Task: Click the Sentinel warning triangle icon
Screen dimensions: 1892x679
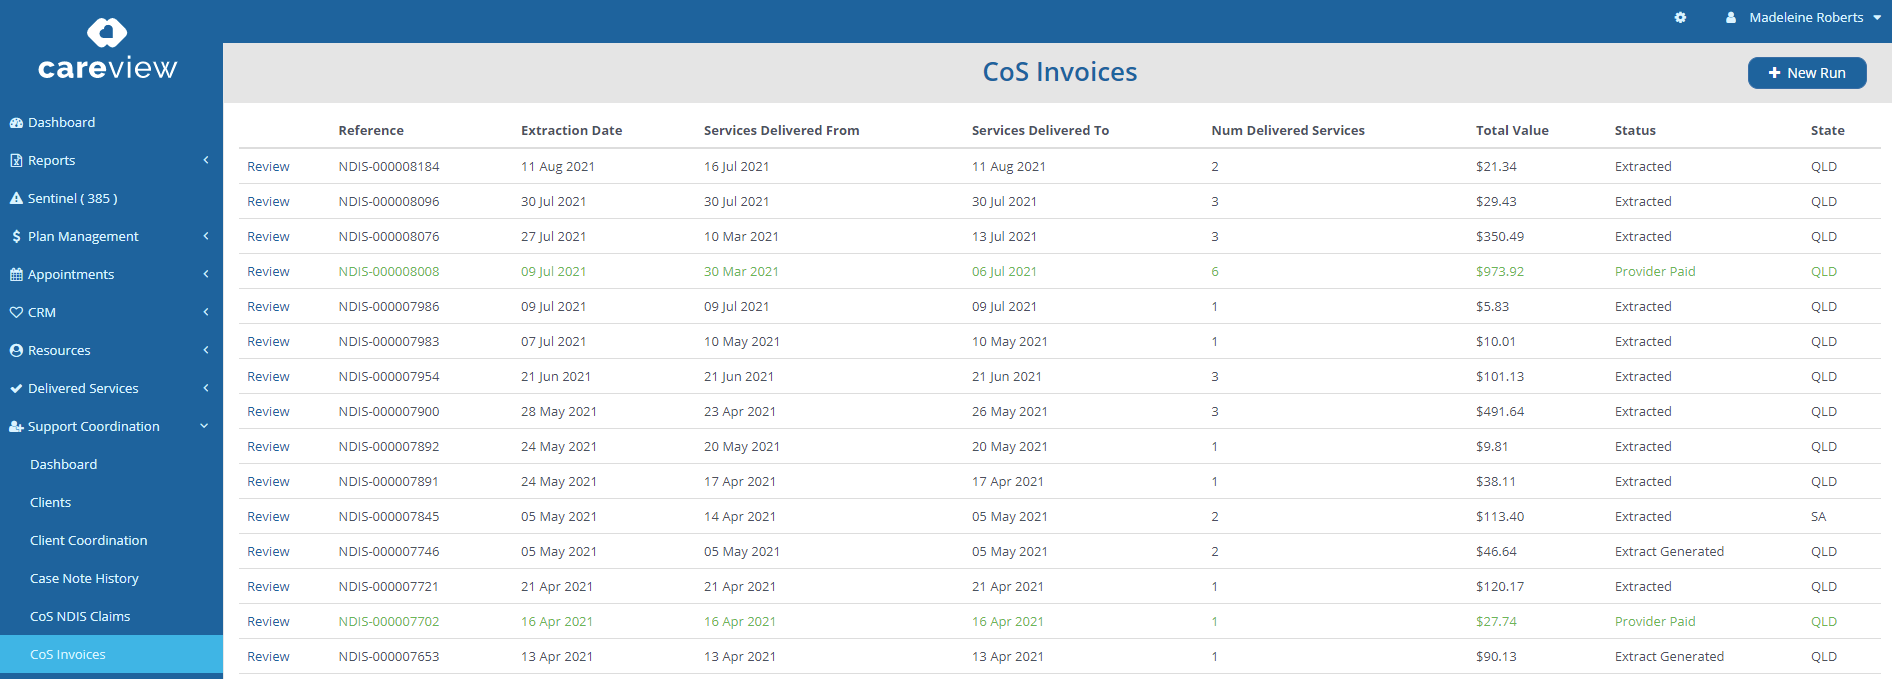Action: 16,199
